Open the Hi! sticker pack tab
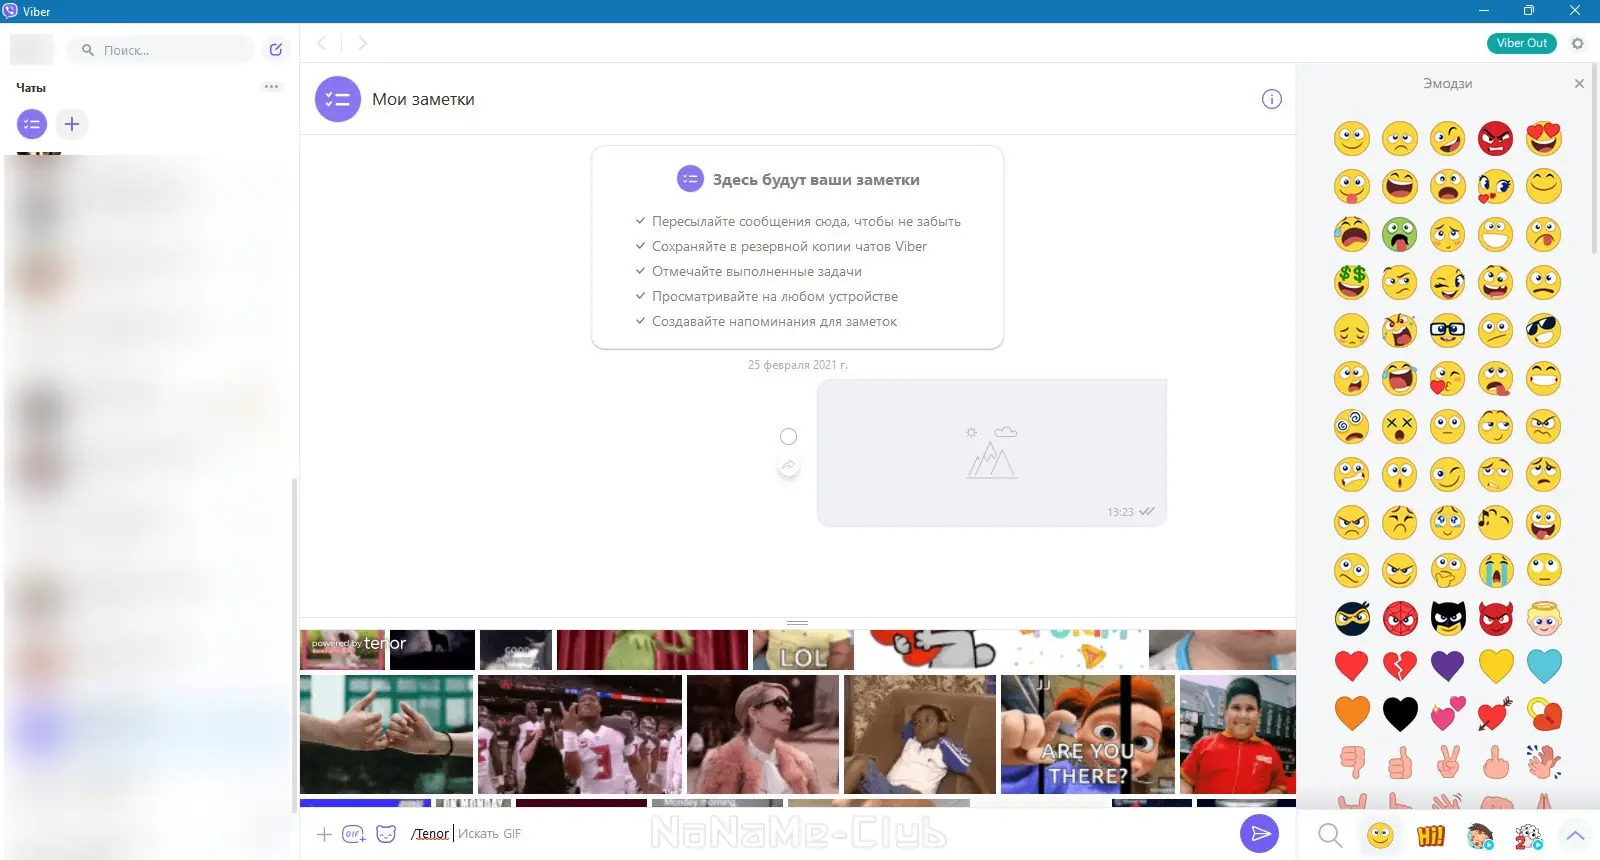The width and height of the screenshot is (1600, 860). 1431,835
